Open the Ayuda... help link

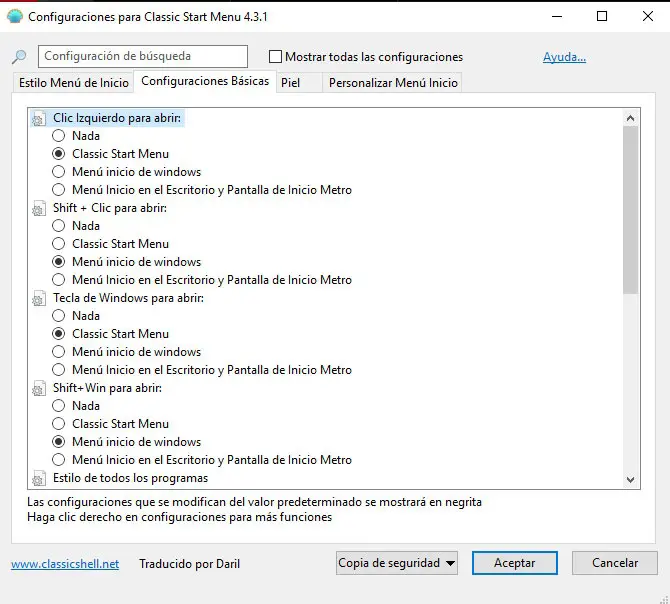point(564,57)
